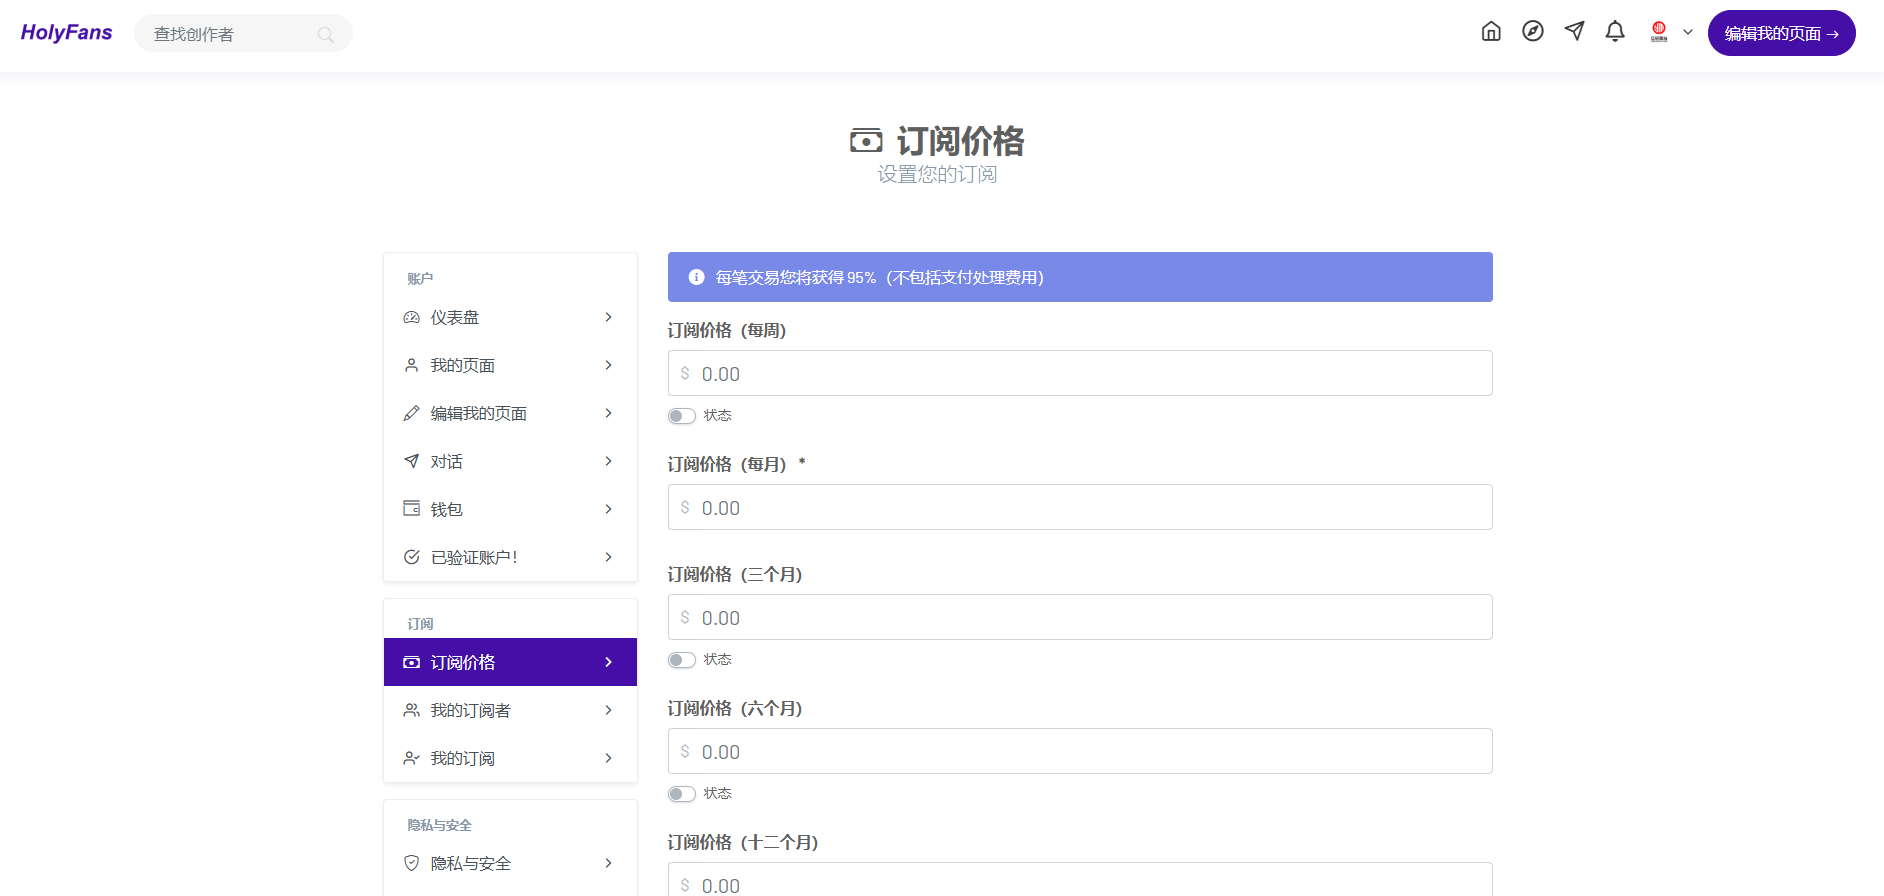Click the HolyFans logo
The image size is (1884, 896).
tap(66, 33)
